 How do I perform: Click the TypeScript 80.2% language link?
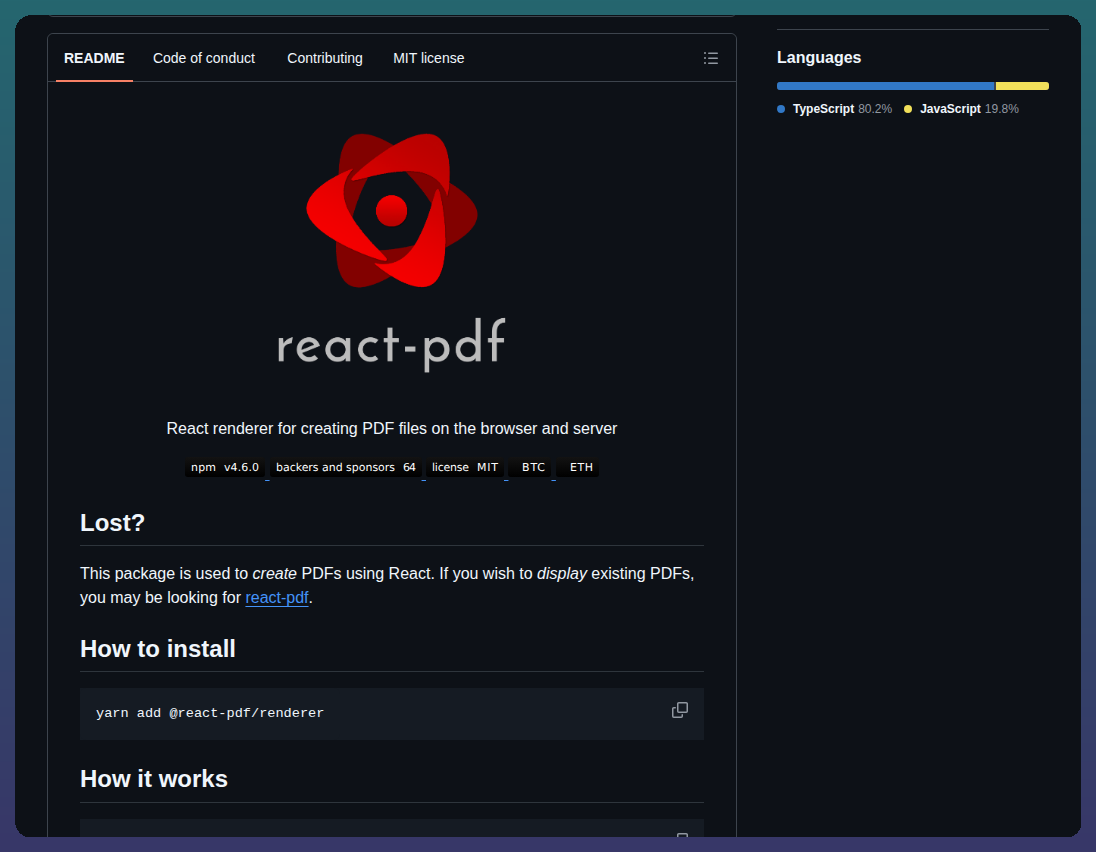click(835, 109)
